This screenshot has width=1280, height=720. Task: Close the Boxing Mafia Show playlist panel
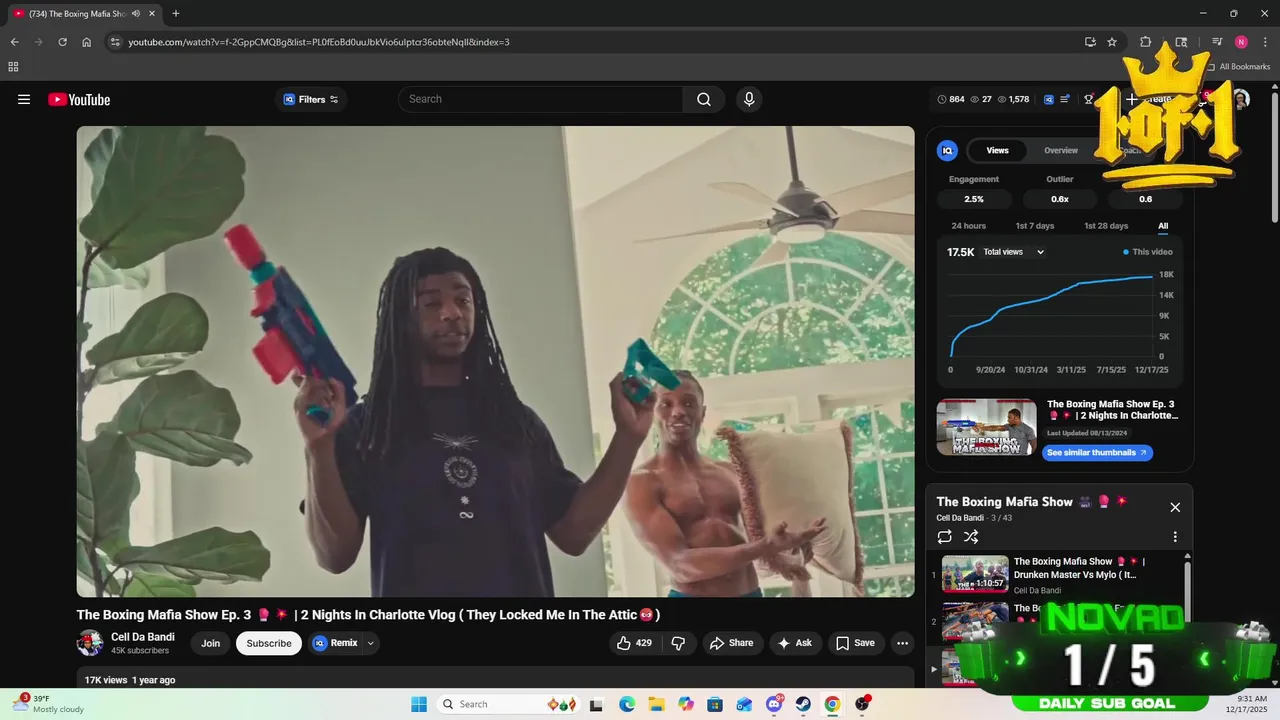click(x=1175, y=507)
